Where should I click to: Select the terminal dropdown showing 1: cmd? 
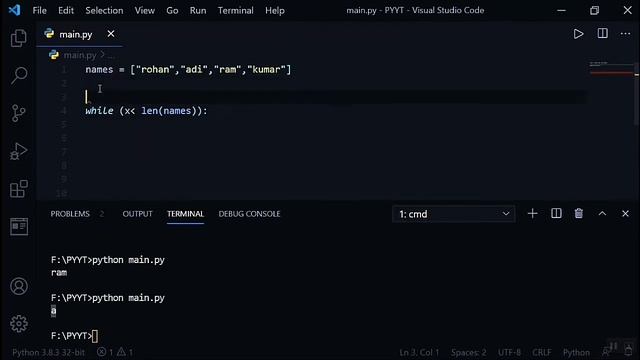(453, 214)
